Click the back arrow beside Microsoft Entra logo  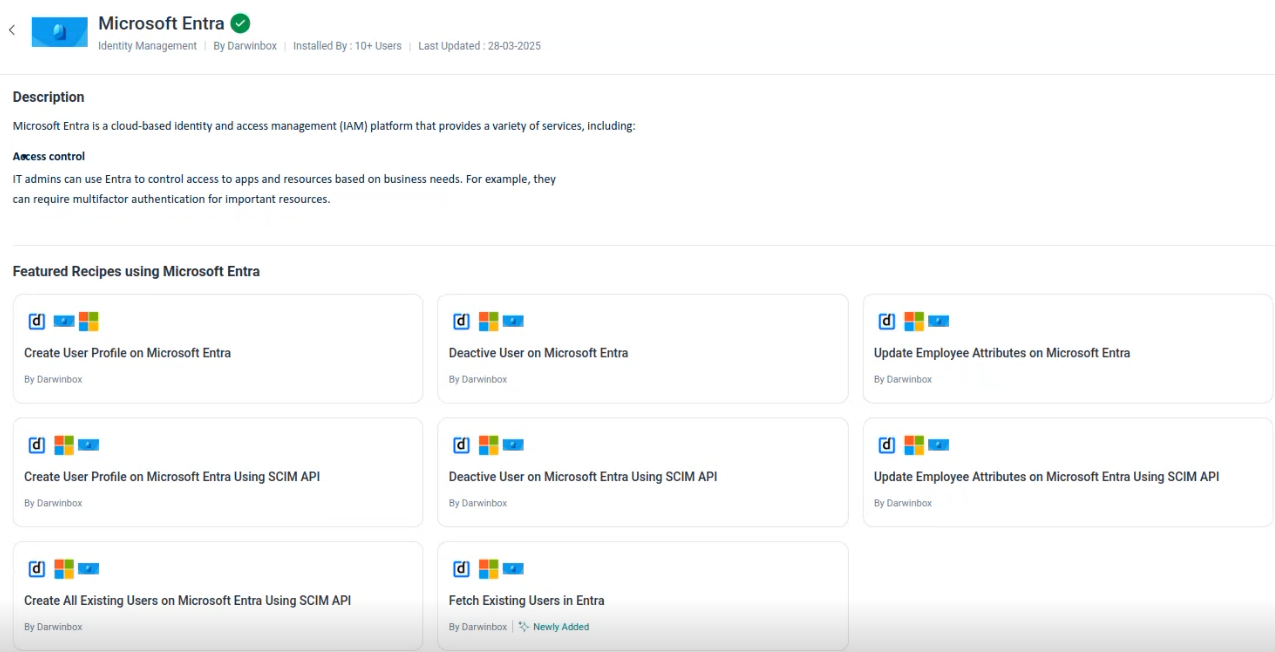pyautogui.click(x=12, y=30)
